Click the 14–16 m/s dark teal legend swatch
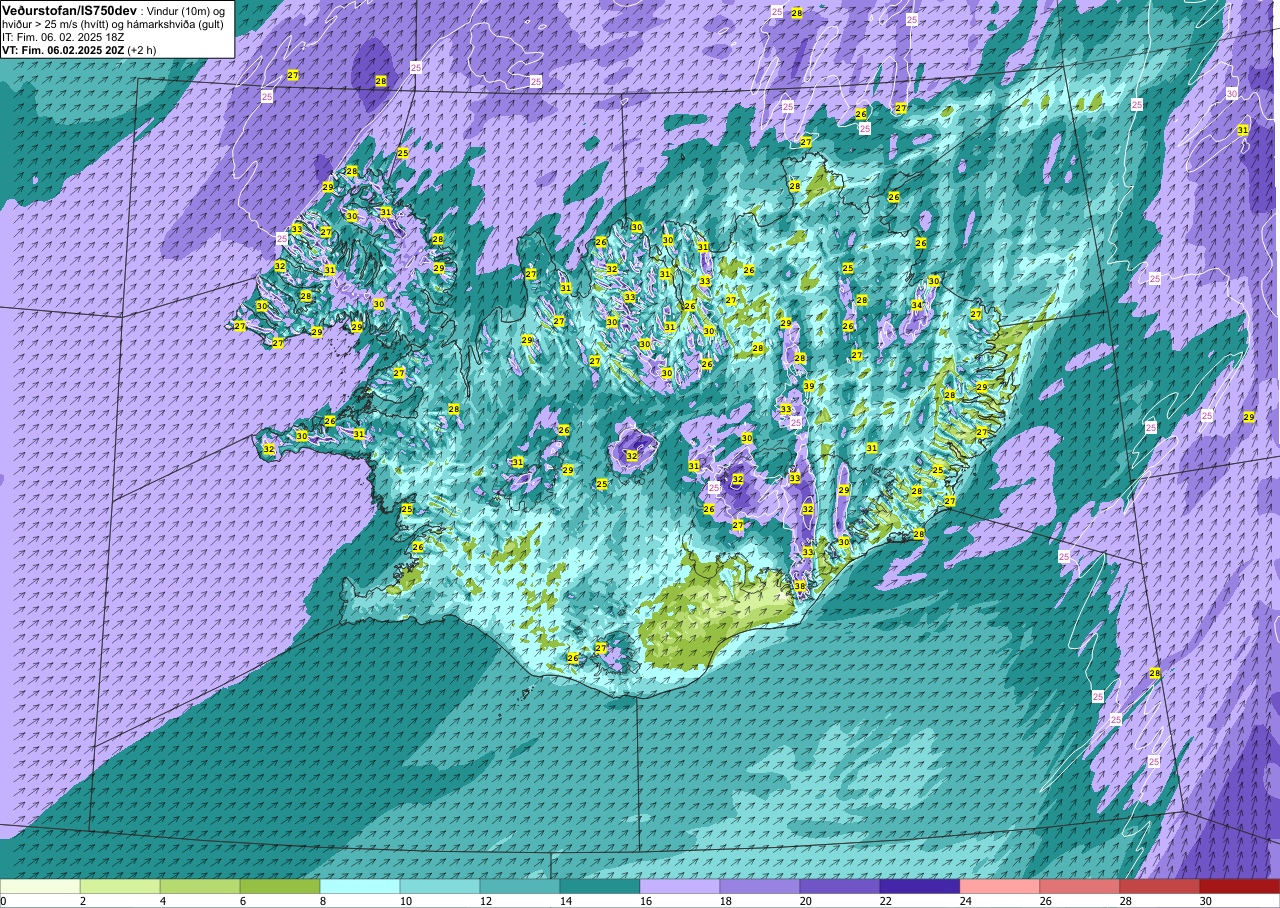1280x908 pixels. point(600,886)
